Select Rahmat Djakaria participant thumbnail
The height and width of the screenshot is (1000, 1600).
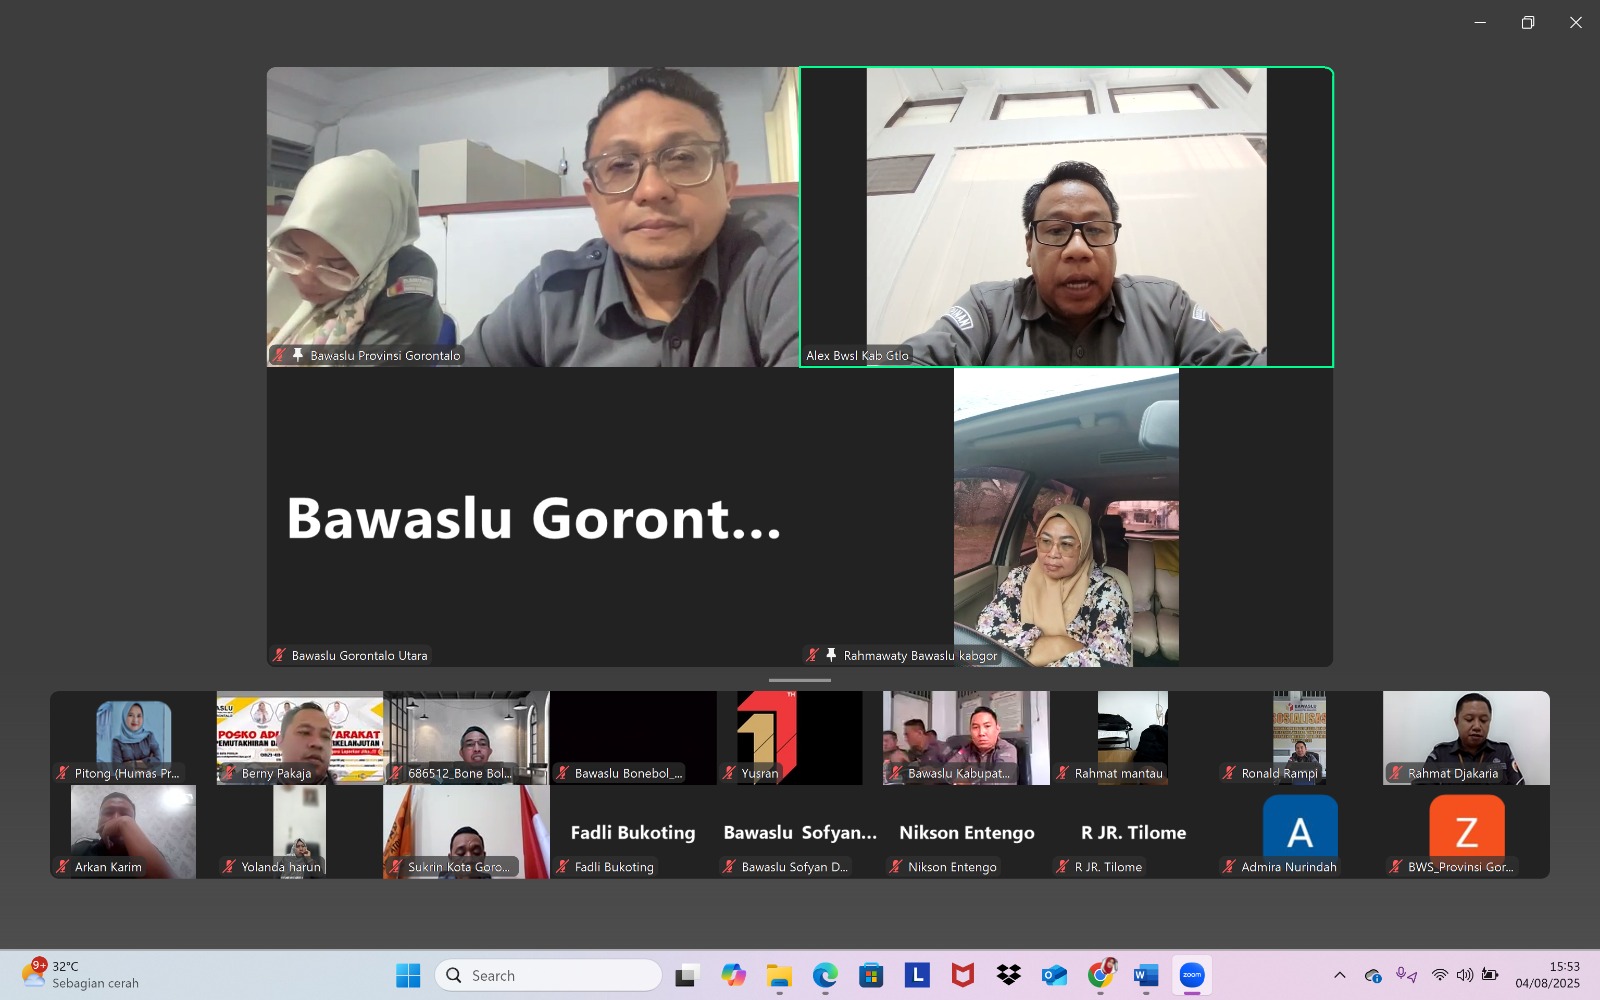pos(1466,738)
